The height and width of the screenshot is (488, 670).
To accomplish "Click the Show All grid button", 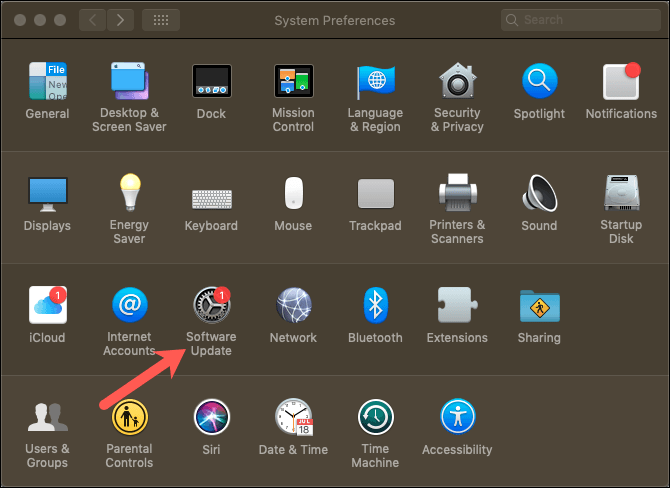I will 161,20.
